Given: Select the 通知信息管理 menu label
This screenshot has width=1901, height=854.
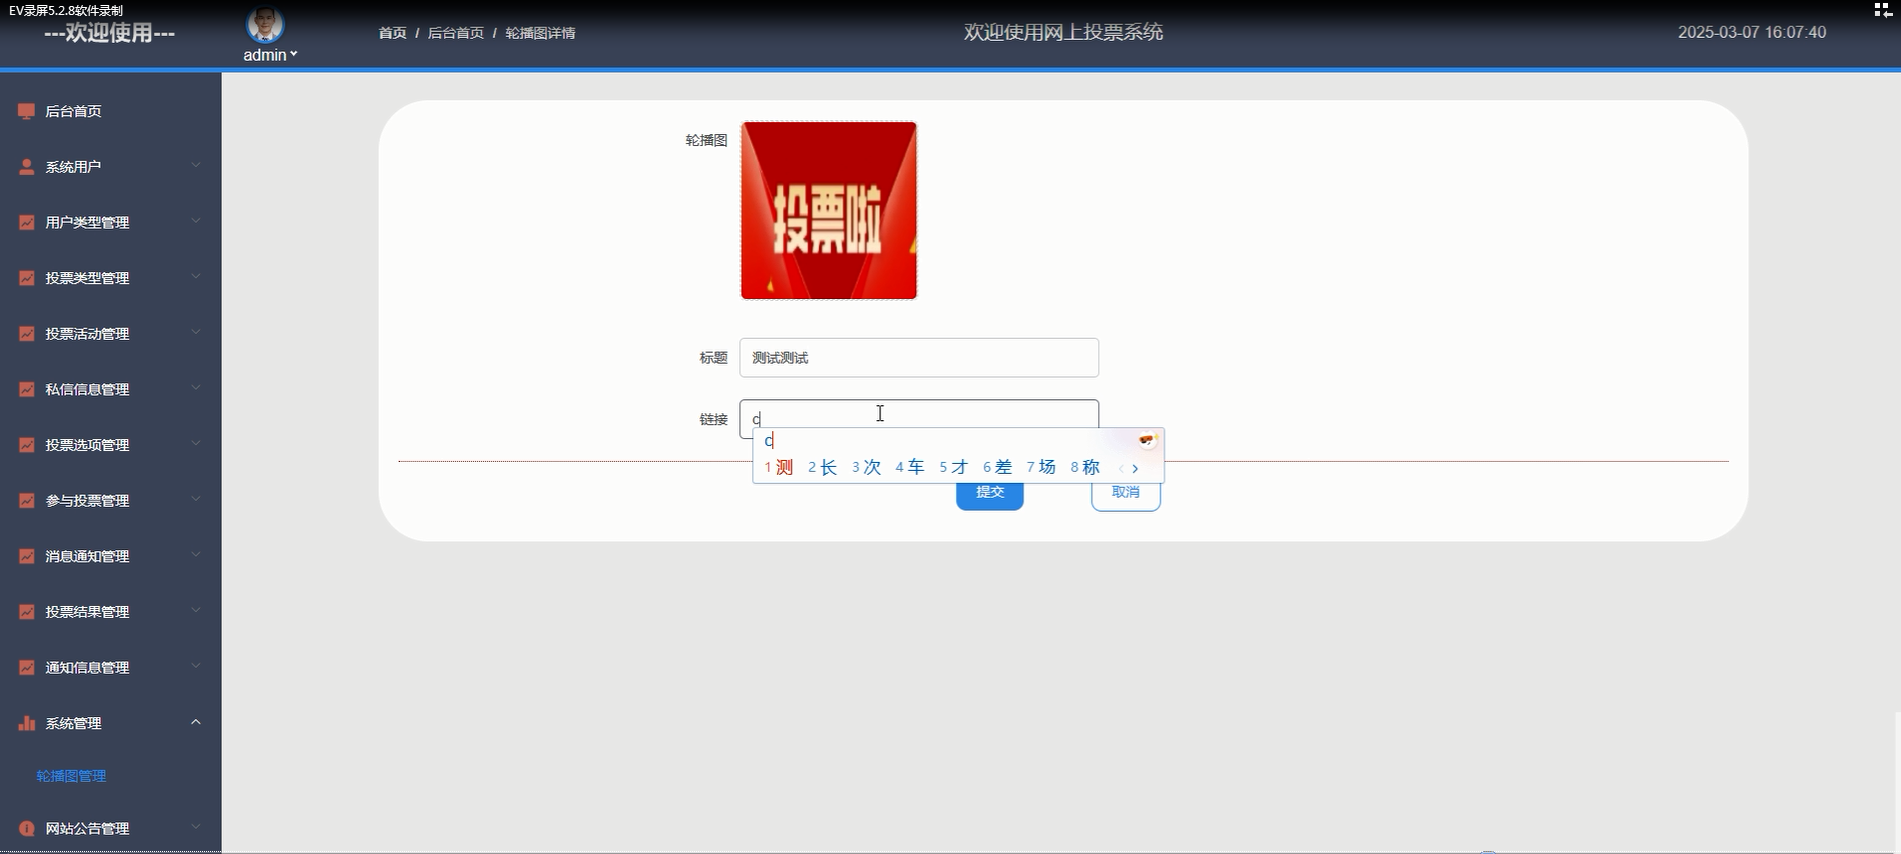Looking at the screenshot, I should pyautogui.click(x=87, y=668).
